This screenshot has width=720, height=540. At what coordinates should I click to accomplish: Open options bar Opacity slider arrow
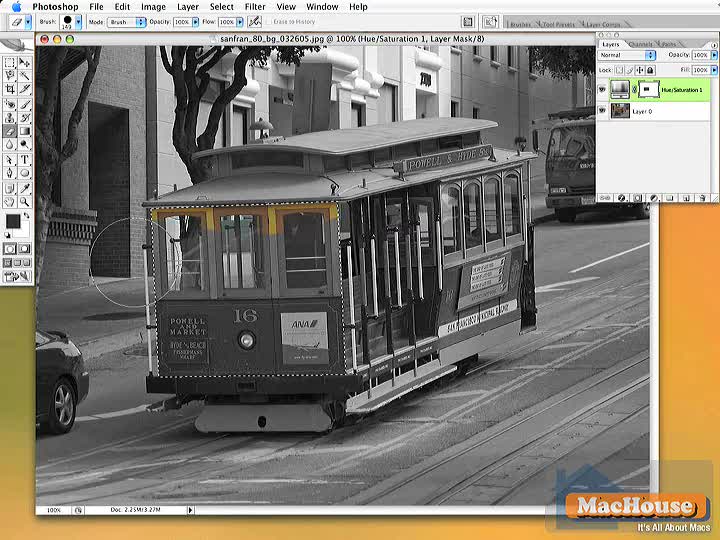195,22
